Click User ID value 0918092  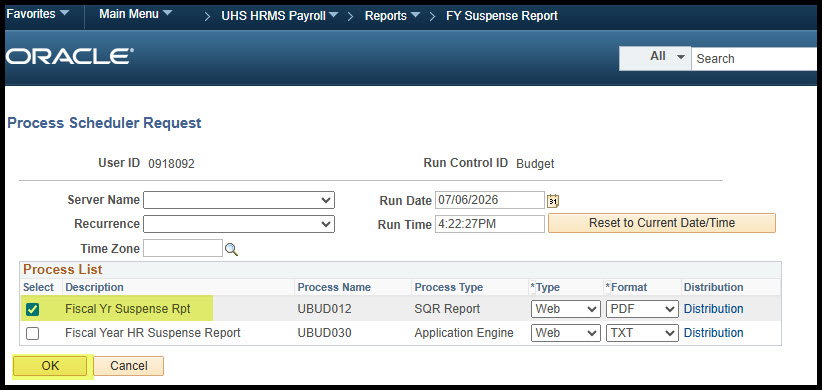171,164
